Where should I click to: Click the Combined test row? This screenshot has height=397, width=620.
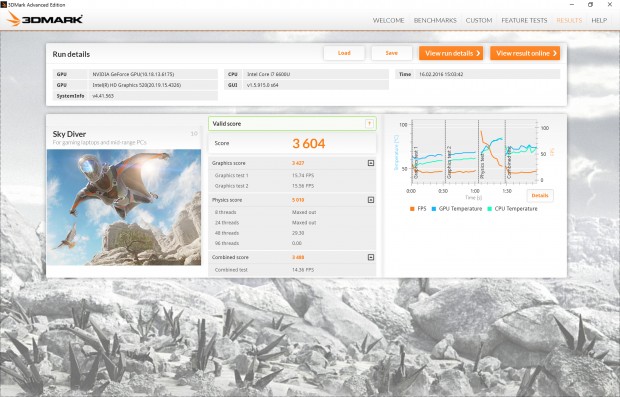(x=292, y=270)
